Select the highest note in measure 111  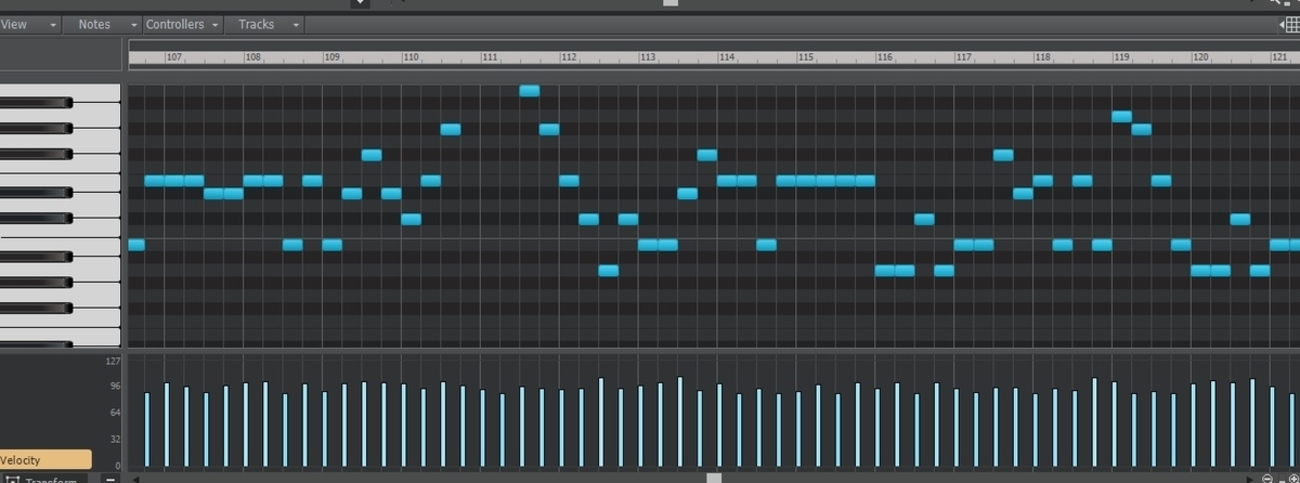tap(529, 91)
